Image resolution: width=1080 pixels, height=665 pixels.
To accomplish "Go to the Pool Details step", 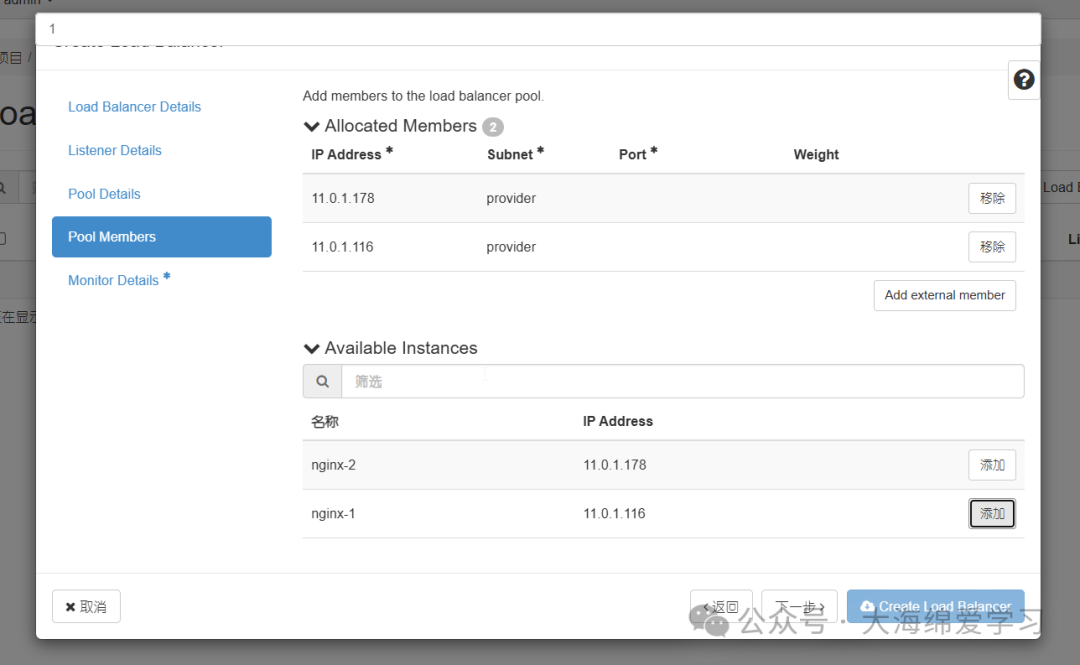I will (104, 194).
